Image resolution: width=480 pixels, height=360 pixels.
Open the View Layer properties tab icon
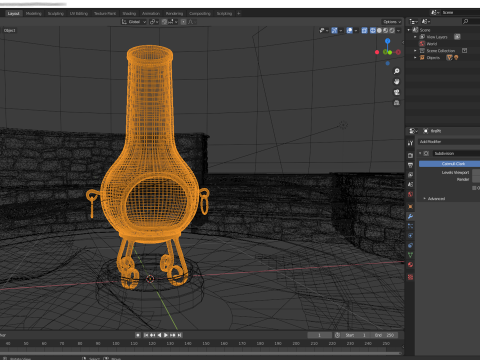(410, 175)
